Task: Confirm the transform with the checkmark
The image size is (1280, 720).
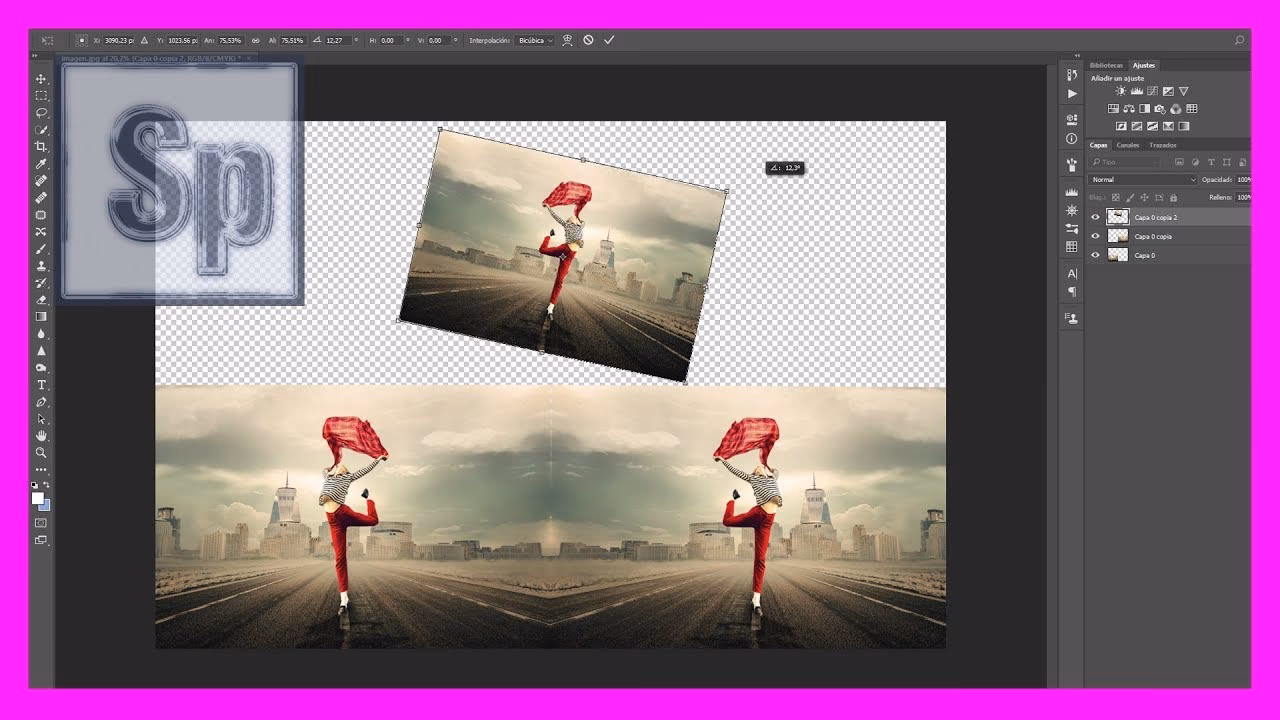Action: pos(610,40)
